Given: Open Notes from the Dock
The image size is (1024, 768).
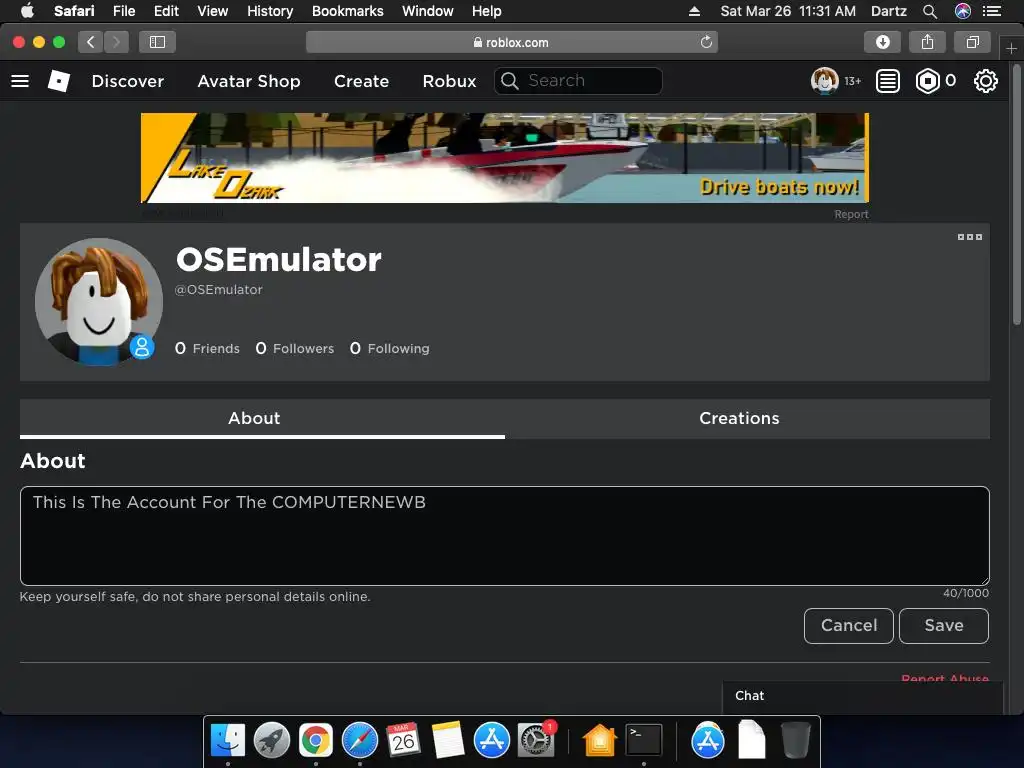Looking at the screenshot, I should pyautogui.click(x=447, y=740).
